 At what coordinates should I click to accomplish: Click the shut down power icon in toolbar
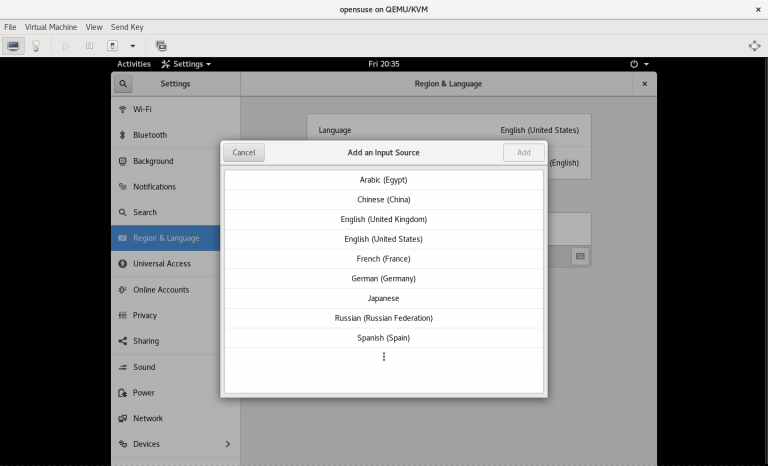point(112,46)
